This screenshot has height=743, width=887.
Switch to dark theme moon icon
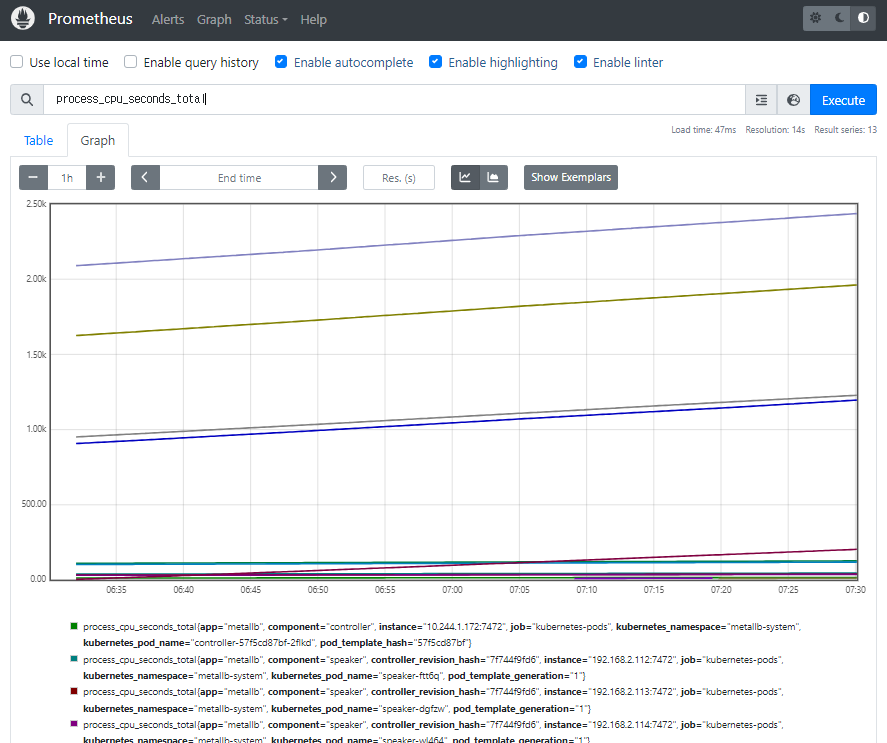coord(839,18)
